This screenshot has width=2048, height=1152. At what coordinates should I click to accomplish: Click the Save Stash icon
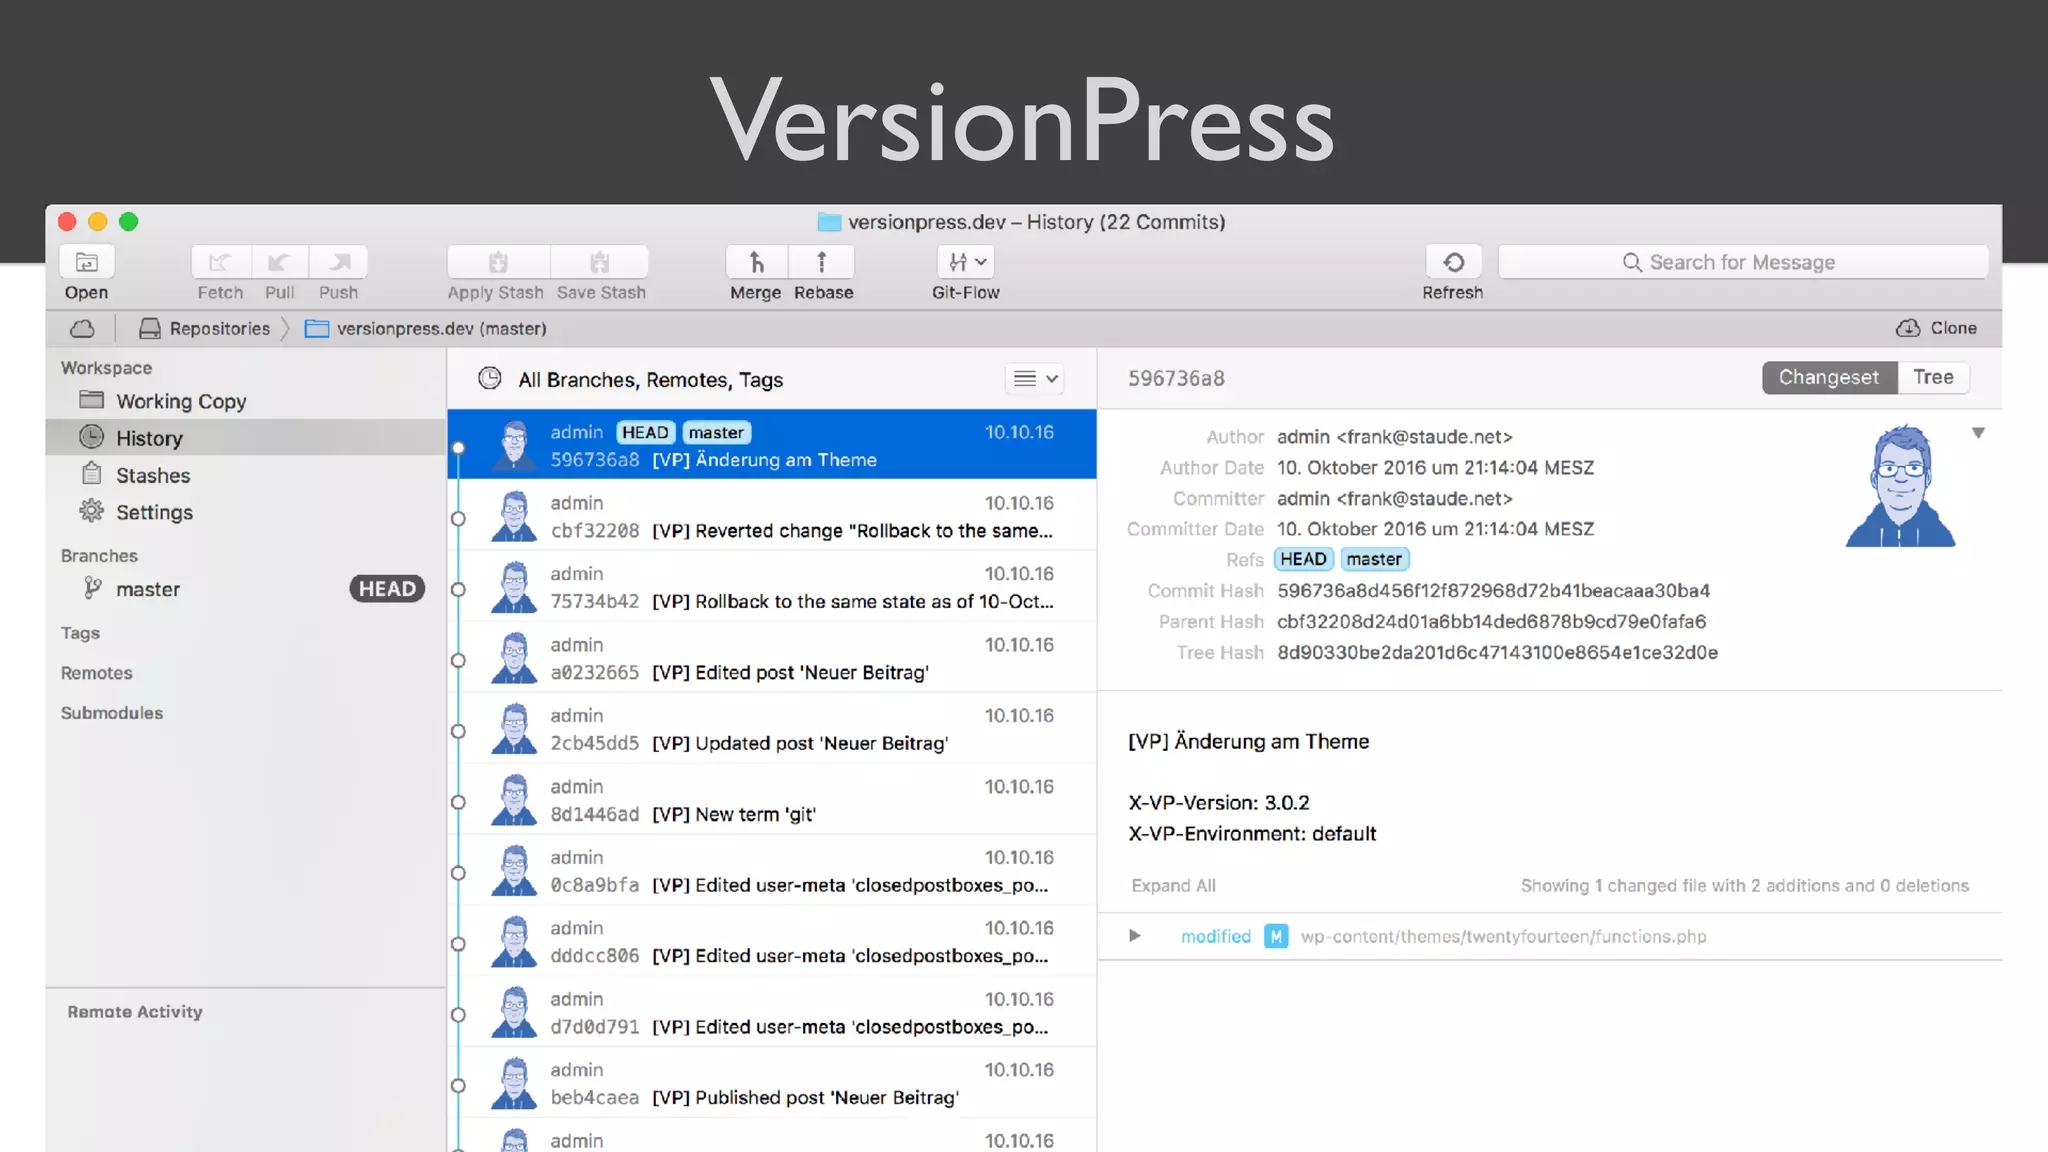coord(600,262)
